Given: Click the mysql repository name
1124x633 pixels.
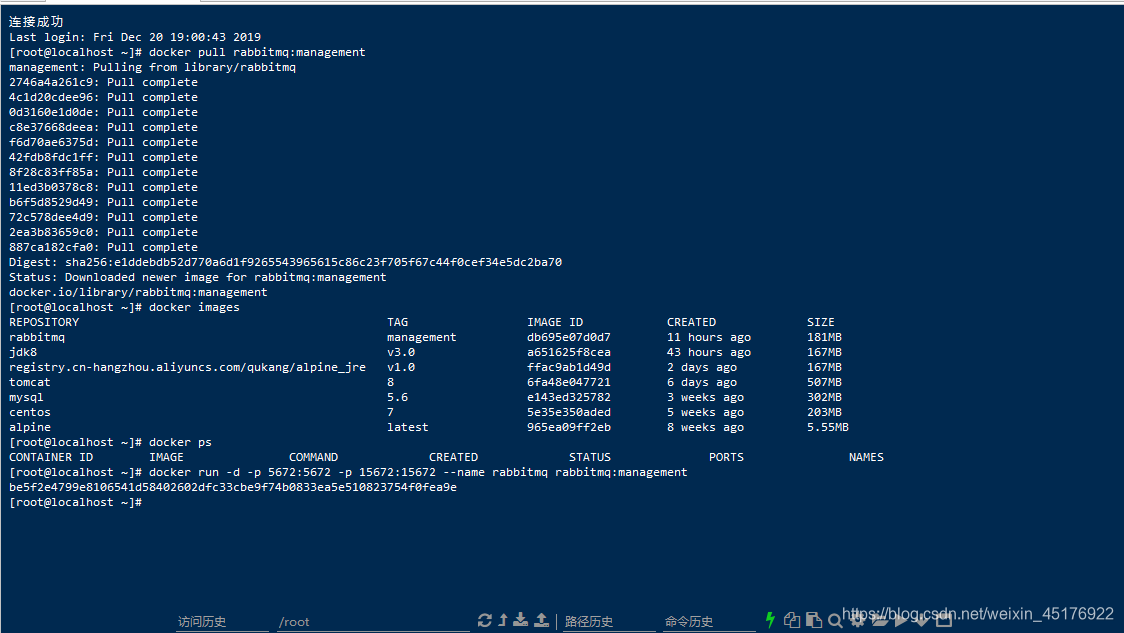Looking at the screenshot, I should tap(27, 398).
